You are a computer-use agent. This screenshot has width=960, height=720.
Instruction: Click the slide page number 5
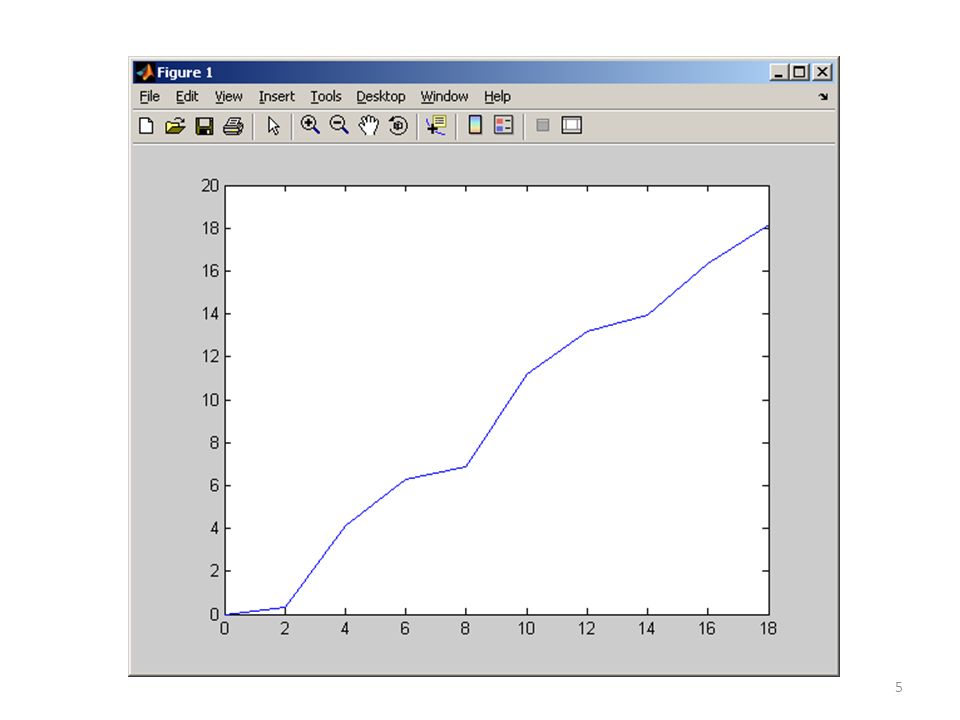tap(899, 687)
